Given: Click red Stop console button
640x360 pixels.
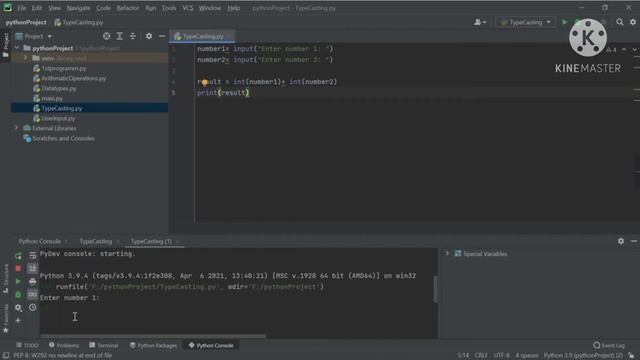Looking at the screenshot, I should point(18,268).
